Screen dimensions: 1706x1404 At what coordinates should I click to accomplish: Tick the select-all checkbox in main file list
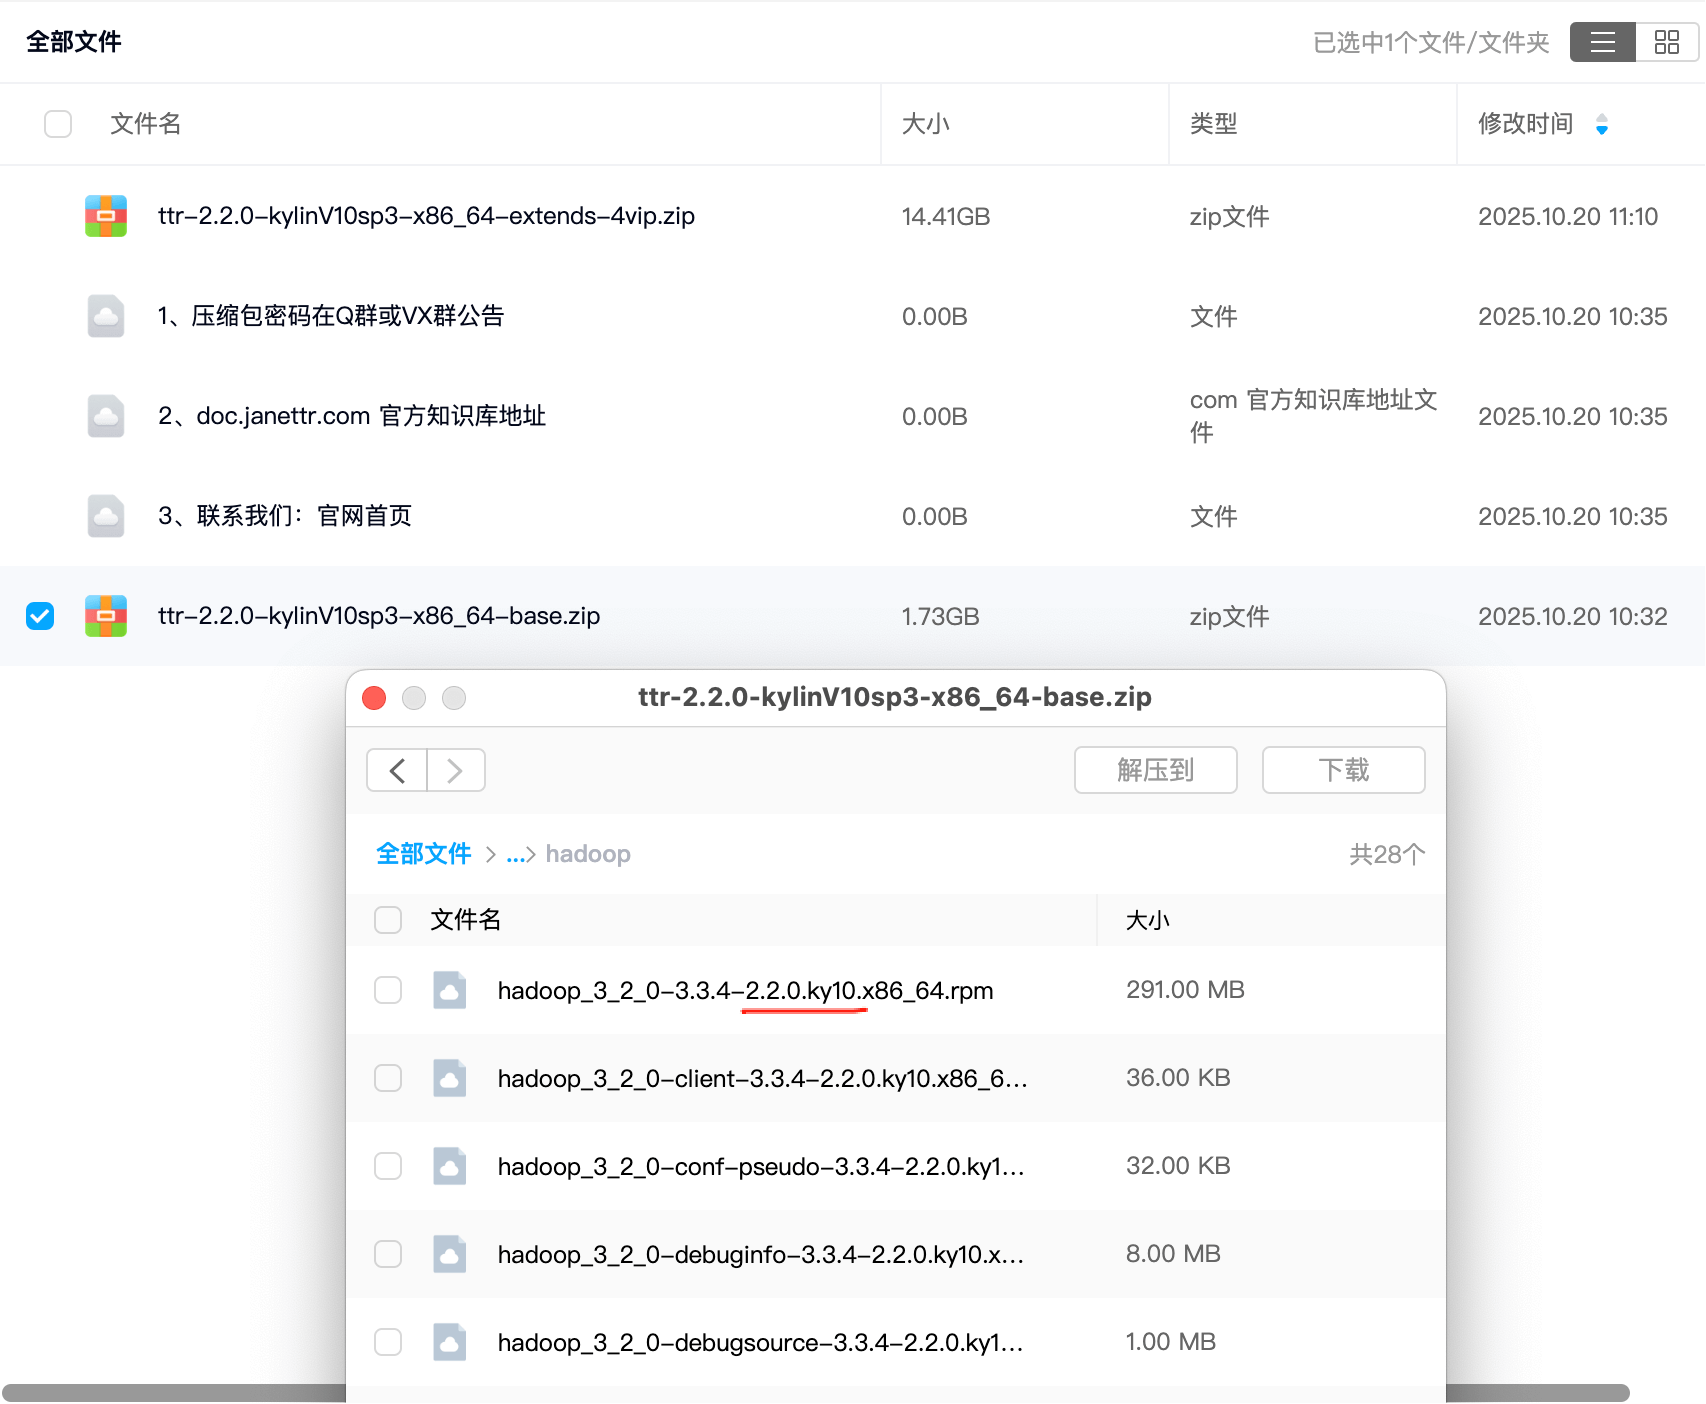(x=58, y=124)
